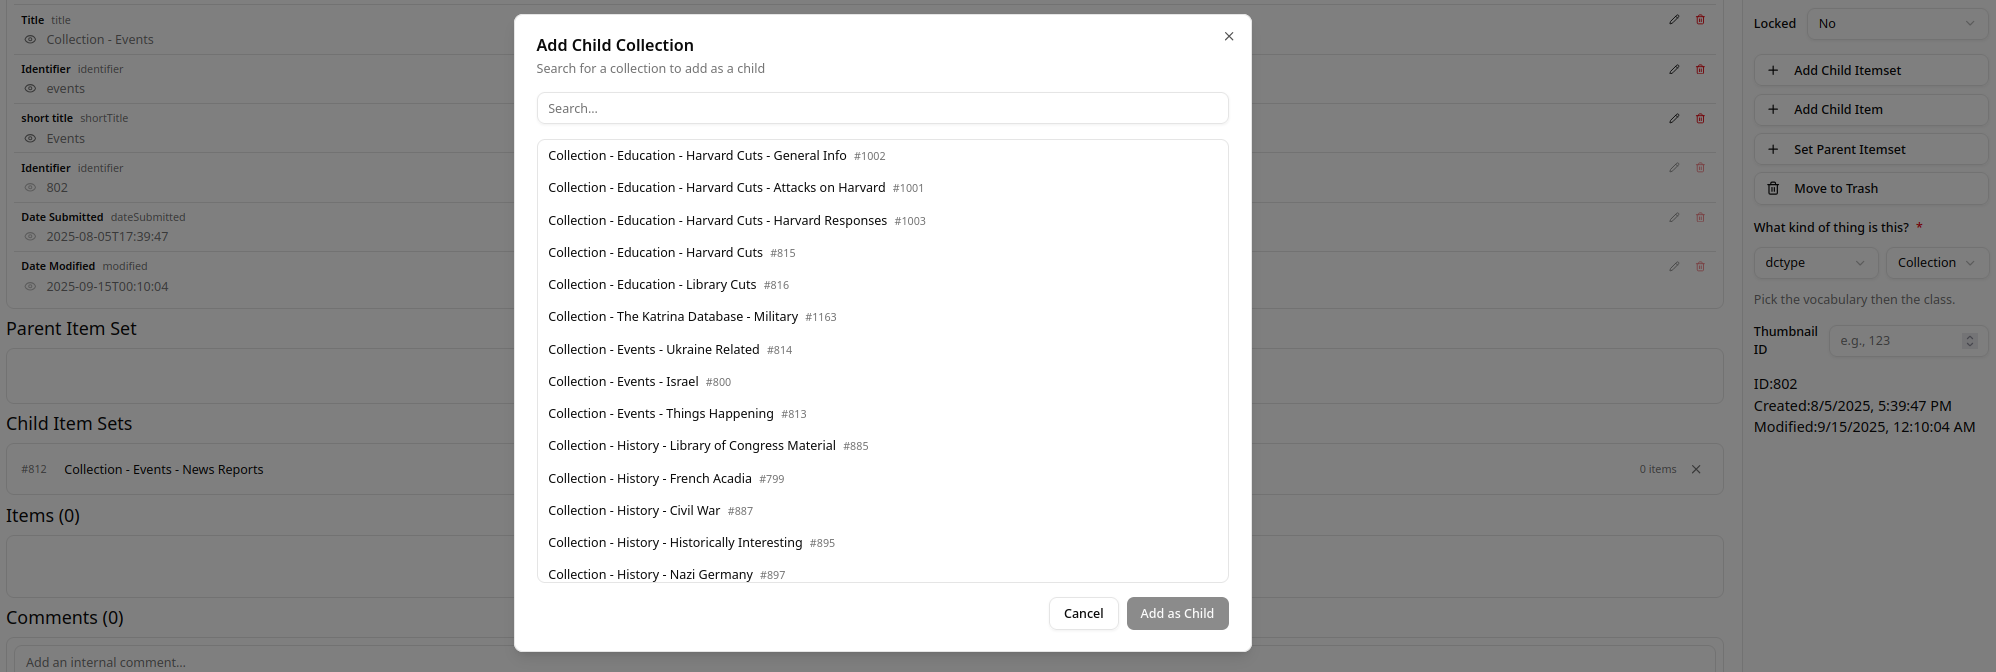
Task: Edit the short title pencil icon
Action: pos(1674,118)
